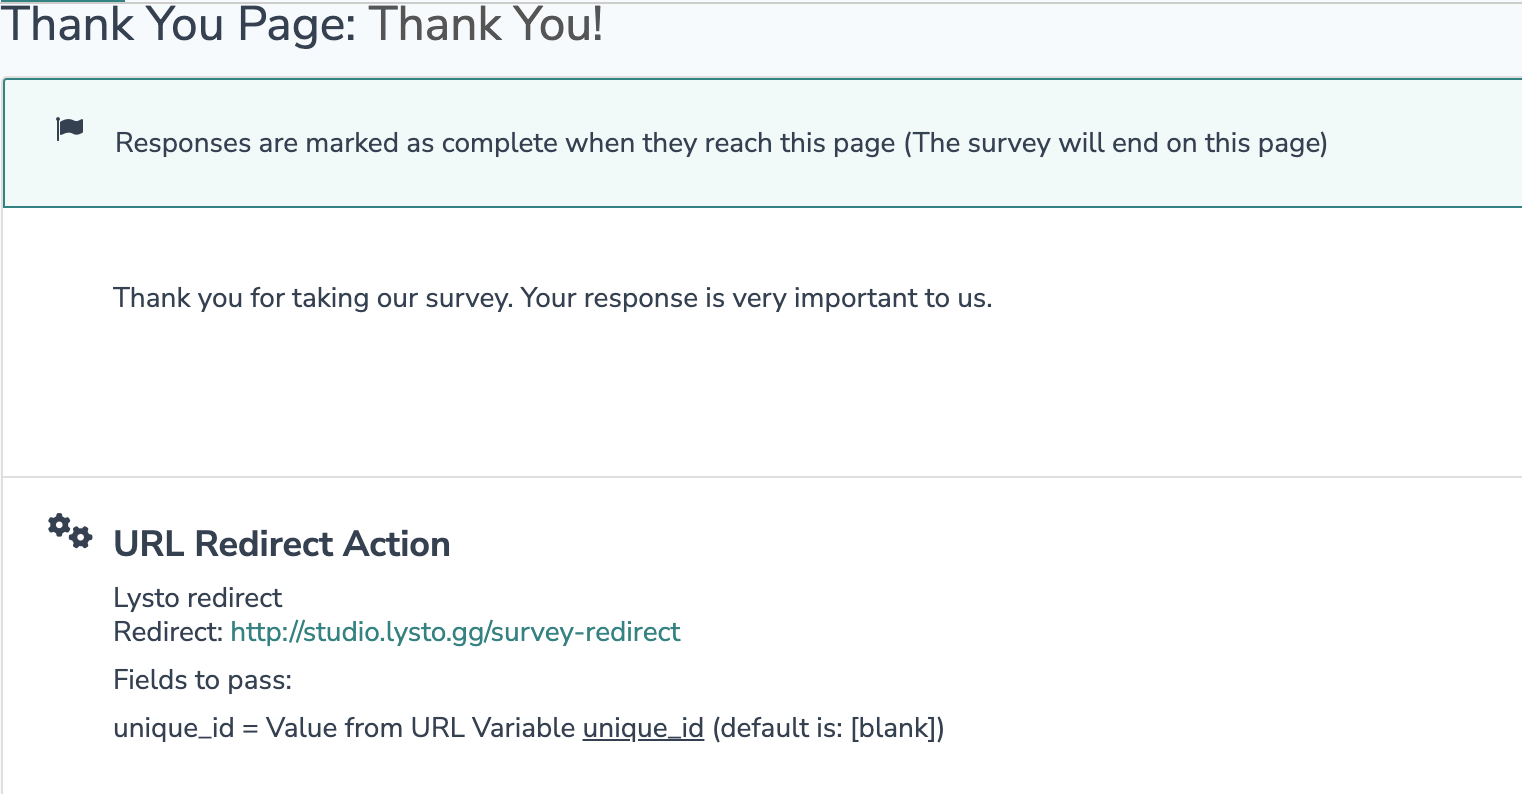The image size is (1522, 794).
Task: Open the studio.lysto.gg survey-redirect link
Action: click(455, 632)
